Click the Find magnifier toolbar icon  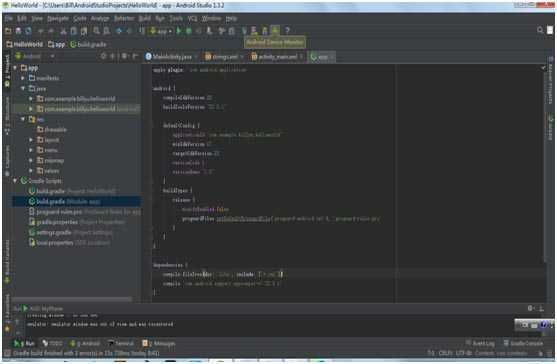[96, 31]
